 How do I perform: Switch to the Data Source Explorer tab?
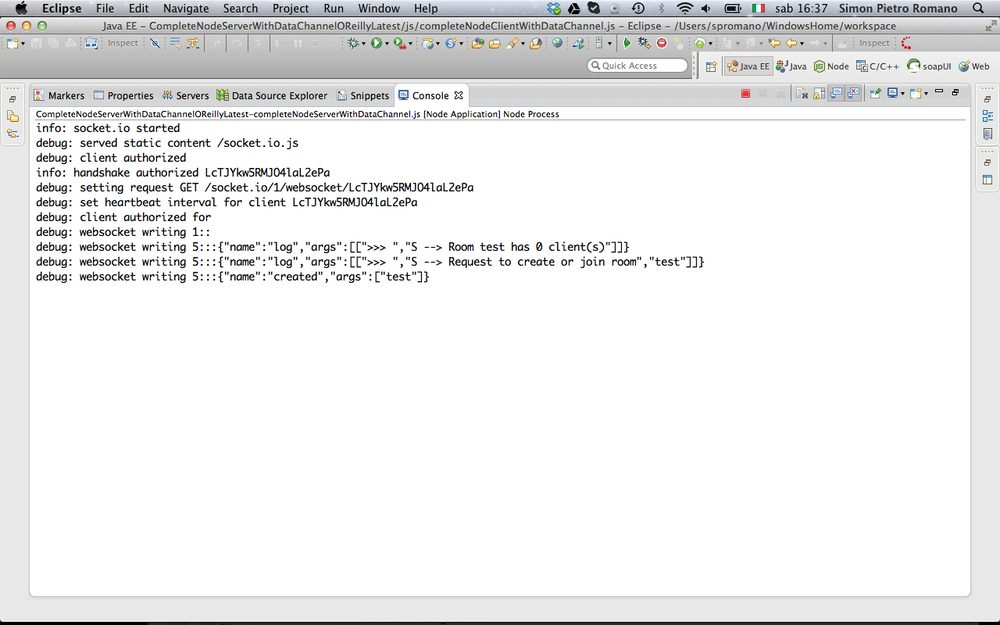tap(272, 96)
